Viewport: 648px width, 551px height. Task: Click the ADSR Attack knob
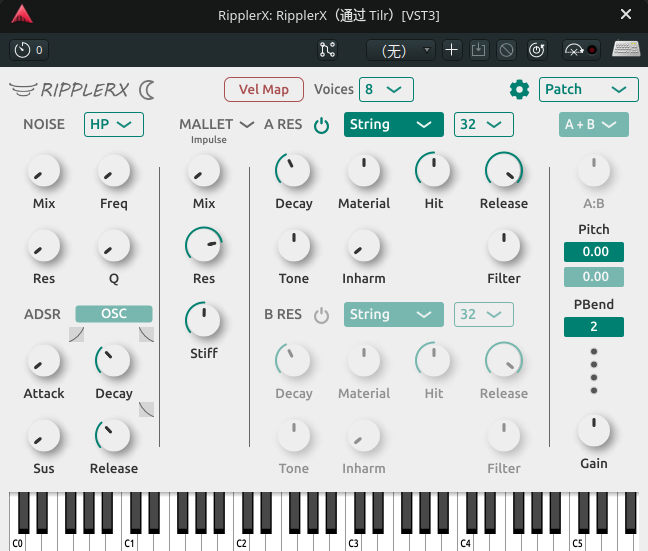click(x=44, y=361)
